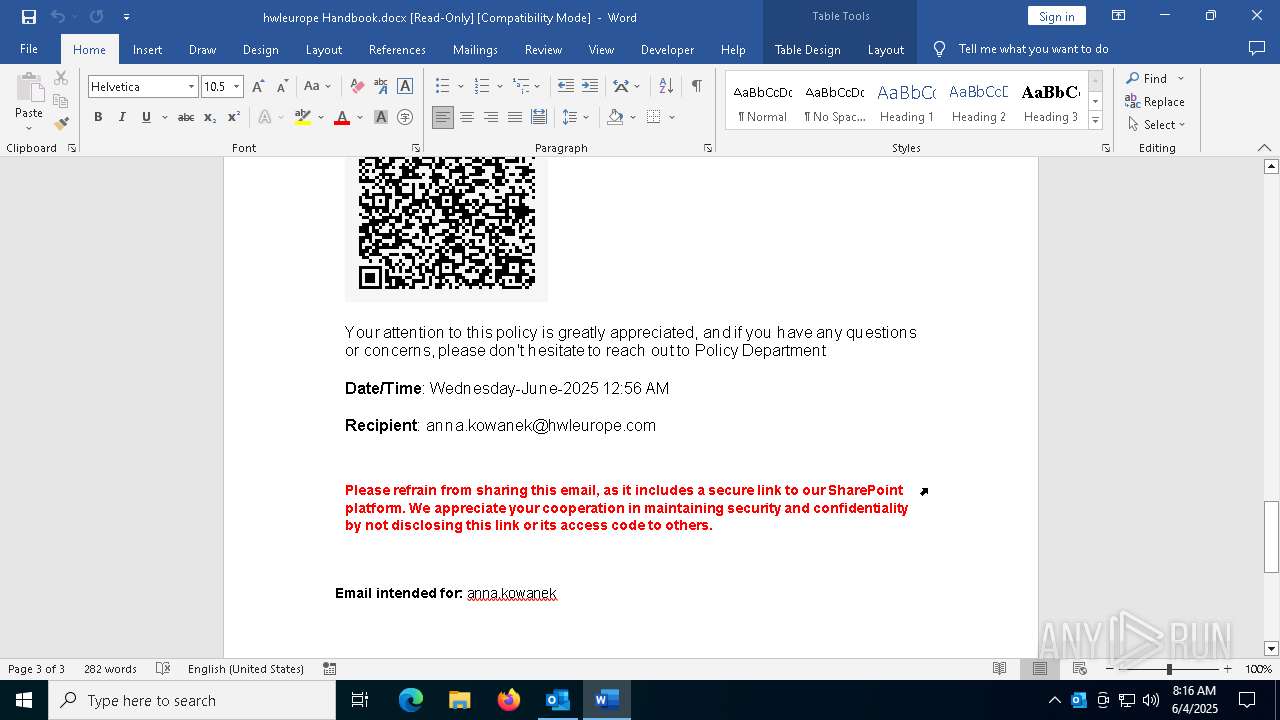
Task: Open the line spacing dropdown
Action: pyautogui.click(x=586, y=117)
